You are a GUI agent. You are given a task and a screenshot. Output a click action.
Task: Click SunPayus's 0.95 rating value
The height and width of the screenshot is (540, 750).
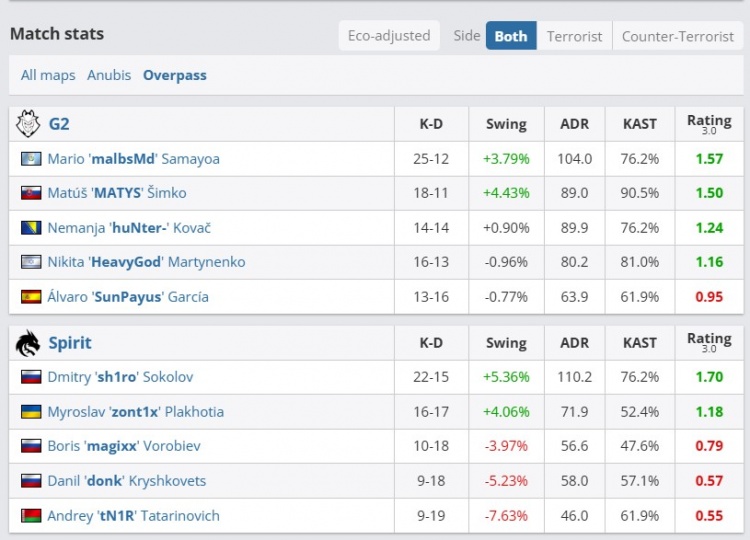point(709,297)
